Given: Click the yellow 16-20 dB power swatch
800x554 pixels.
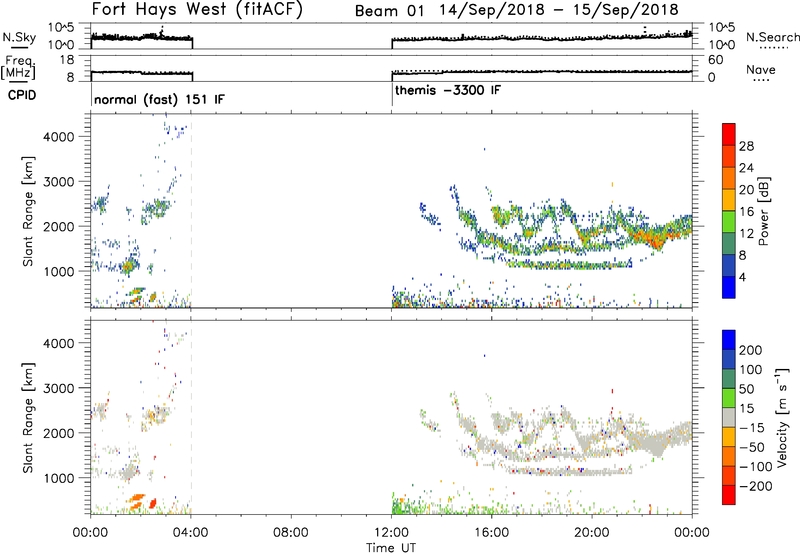Looking at the screenshot, I should (x=729, y=200).
